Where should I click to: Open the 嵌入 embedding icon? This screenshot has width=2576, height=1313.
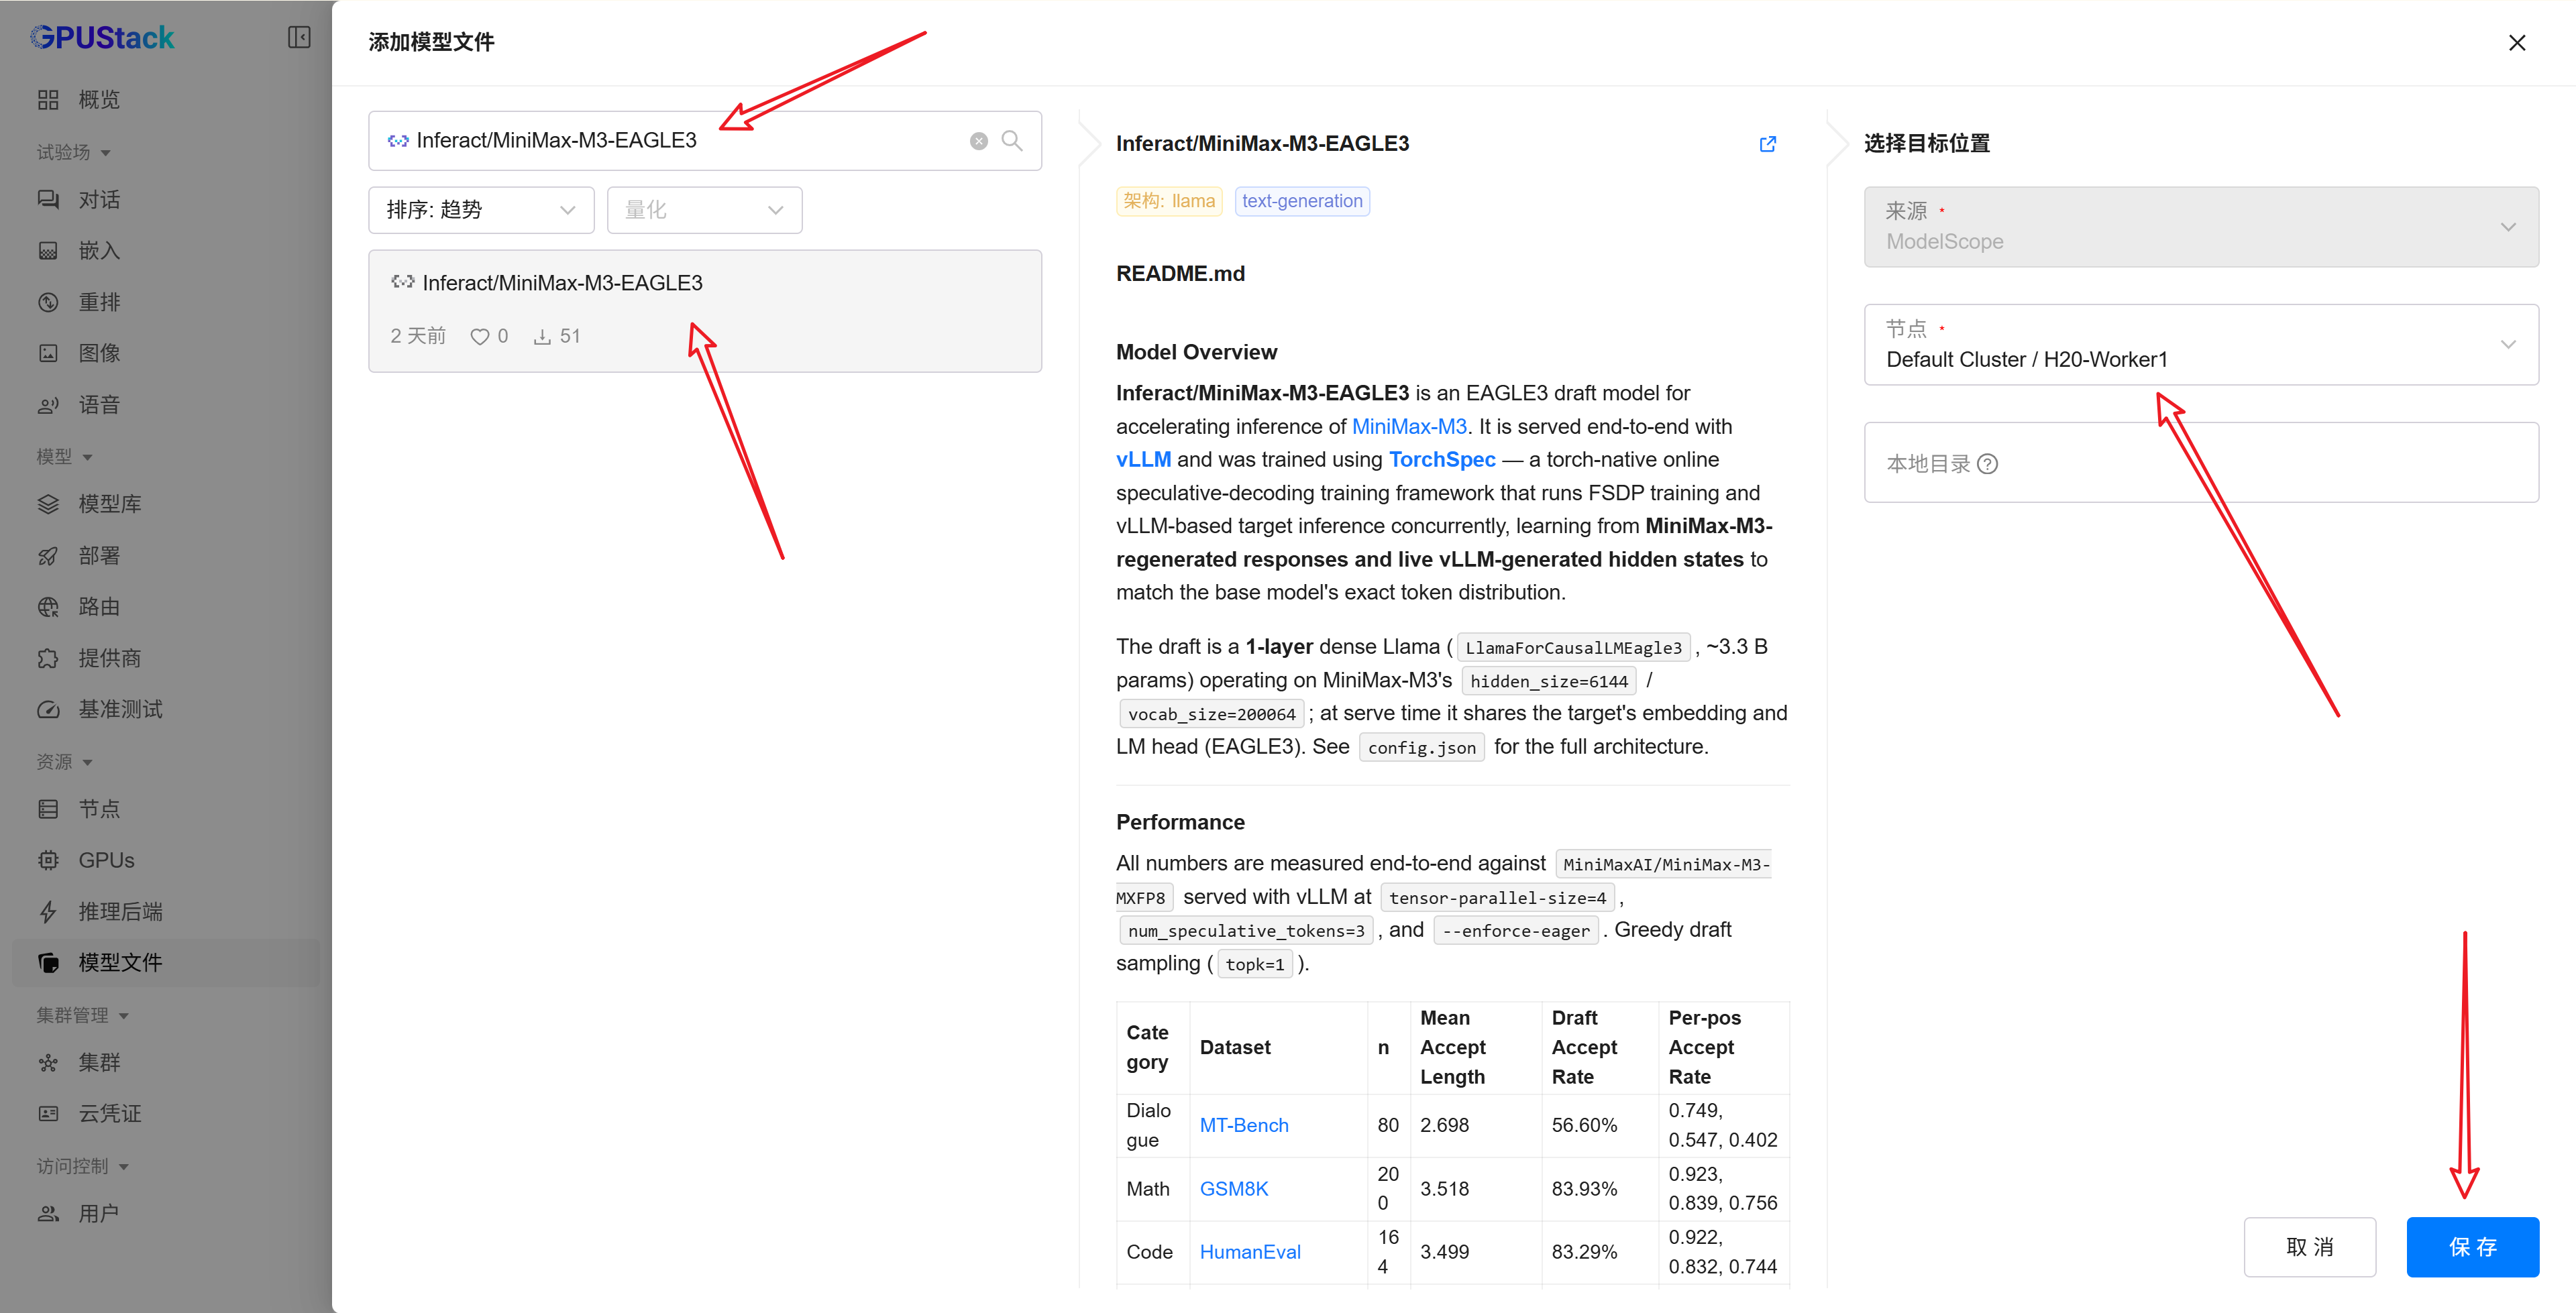coord(48,251)
